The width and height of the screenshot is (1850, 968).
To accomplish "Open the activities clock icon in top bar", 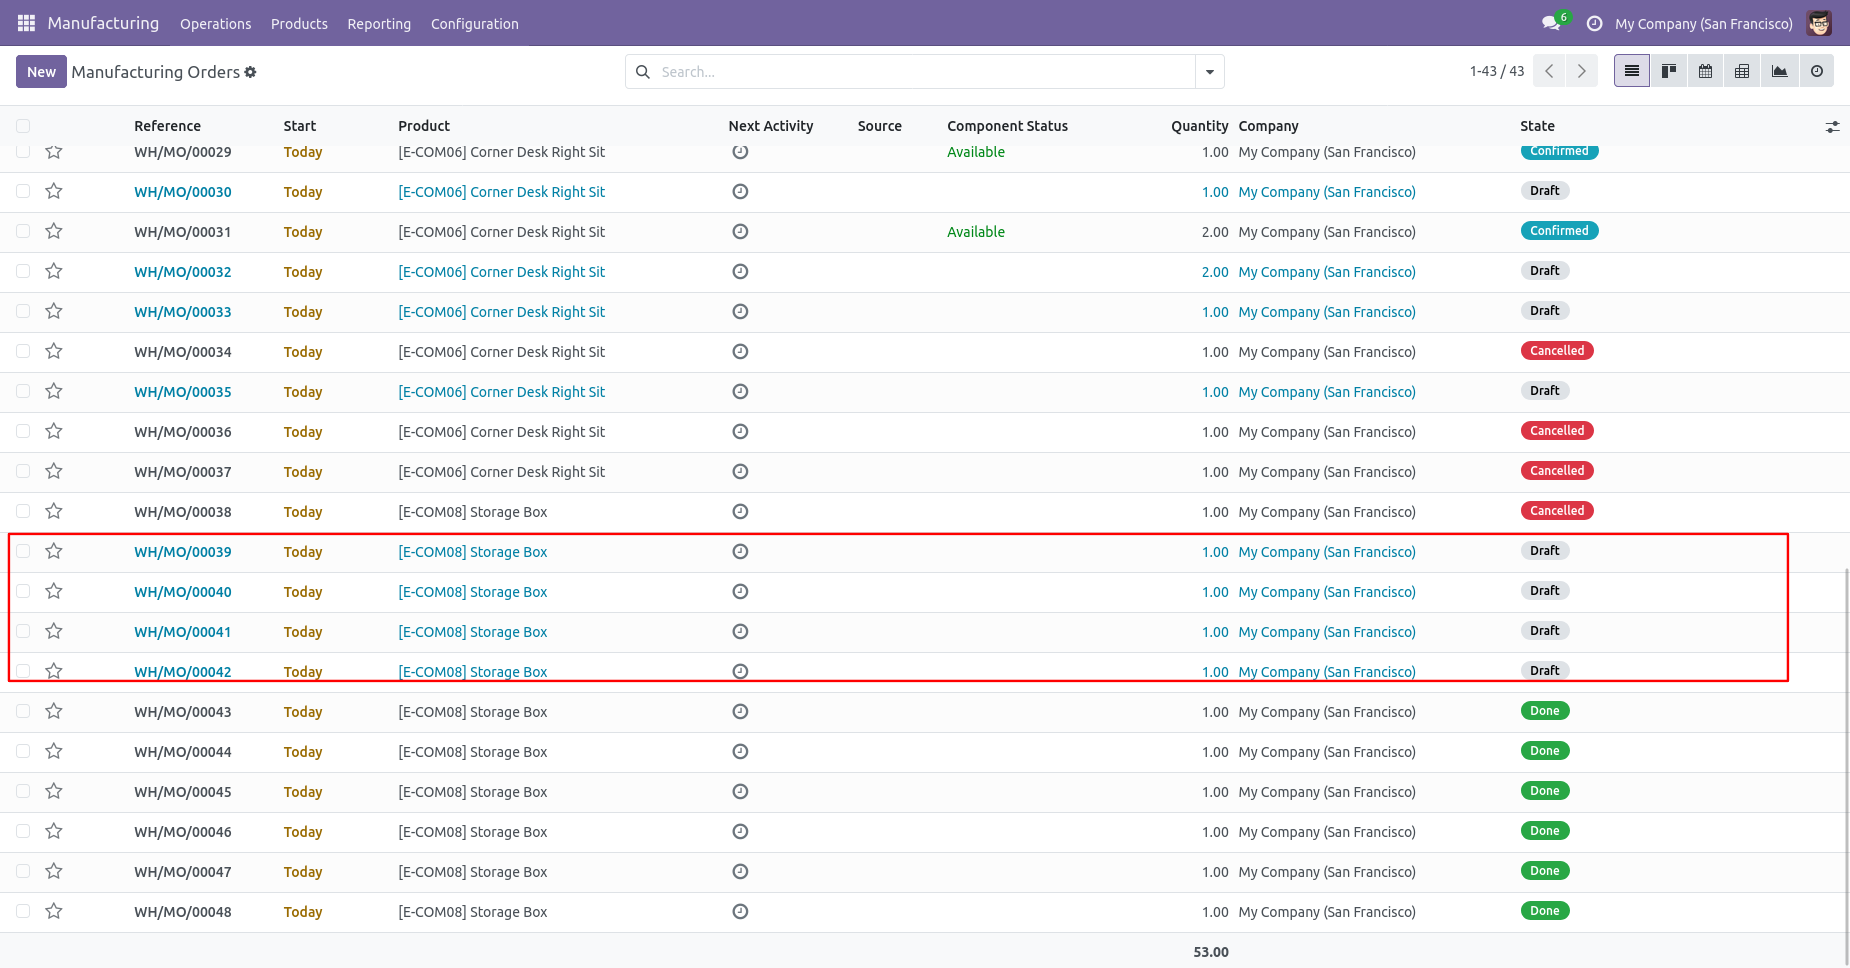I will point(1594,23).
